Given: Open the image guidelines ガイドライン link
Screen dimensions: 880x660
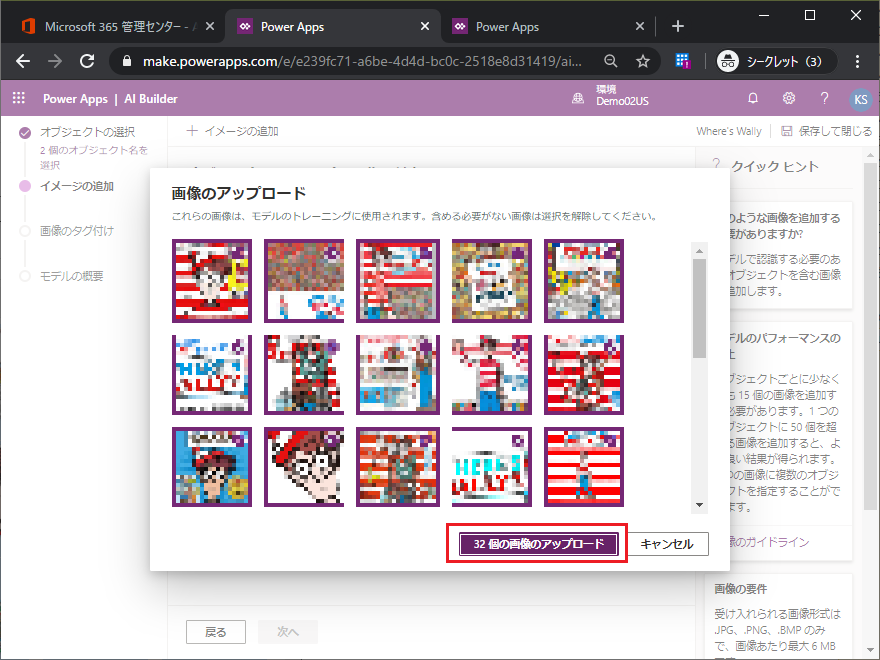Looking at the screenshot, I should [x=769, y=542].
